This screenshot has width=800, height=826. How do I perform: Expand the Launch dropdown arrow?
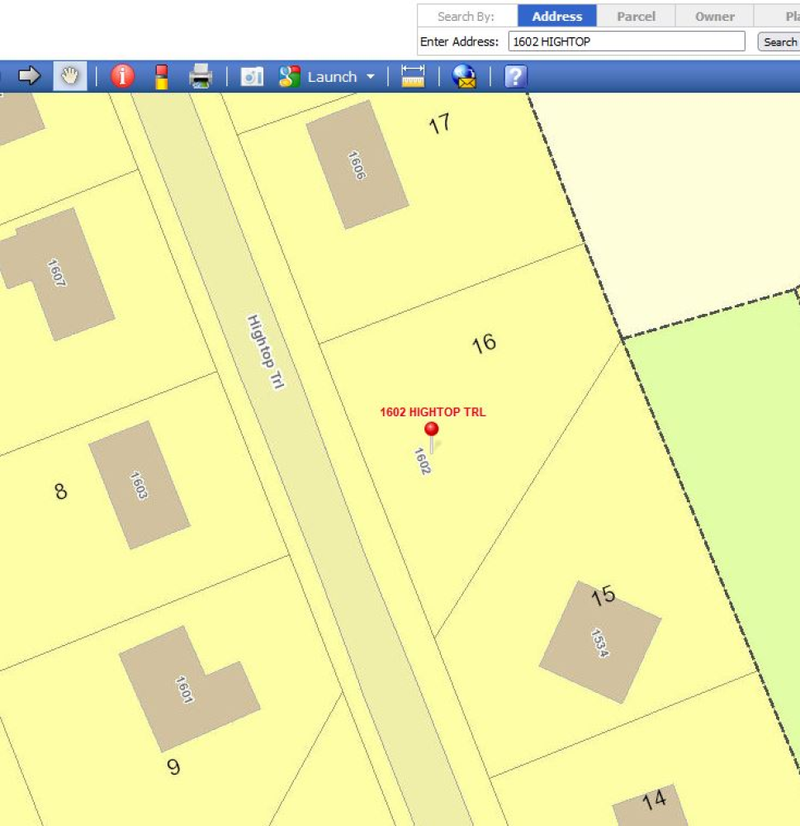371,76
